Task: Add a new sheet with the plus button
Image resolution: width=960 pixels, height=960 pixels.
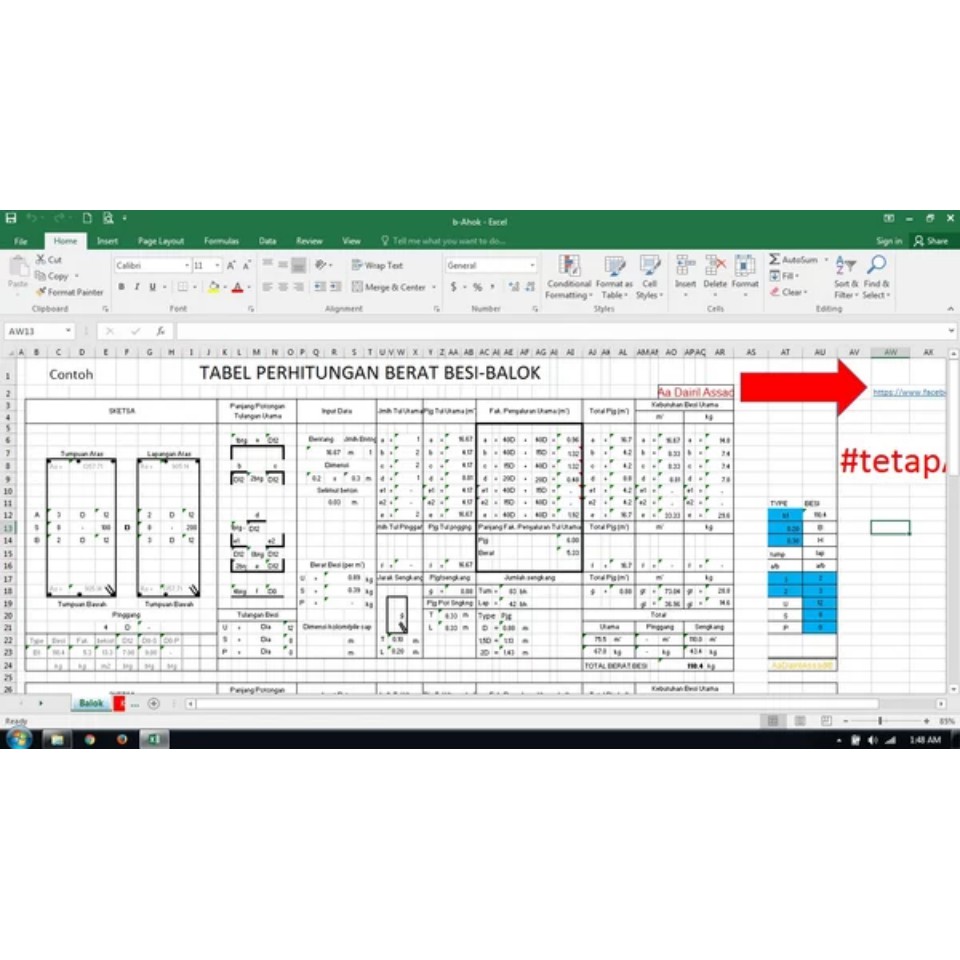Action: (154, 703)
